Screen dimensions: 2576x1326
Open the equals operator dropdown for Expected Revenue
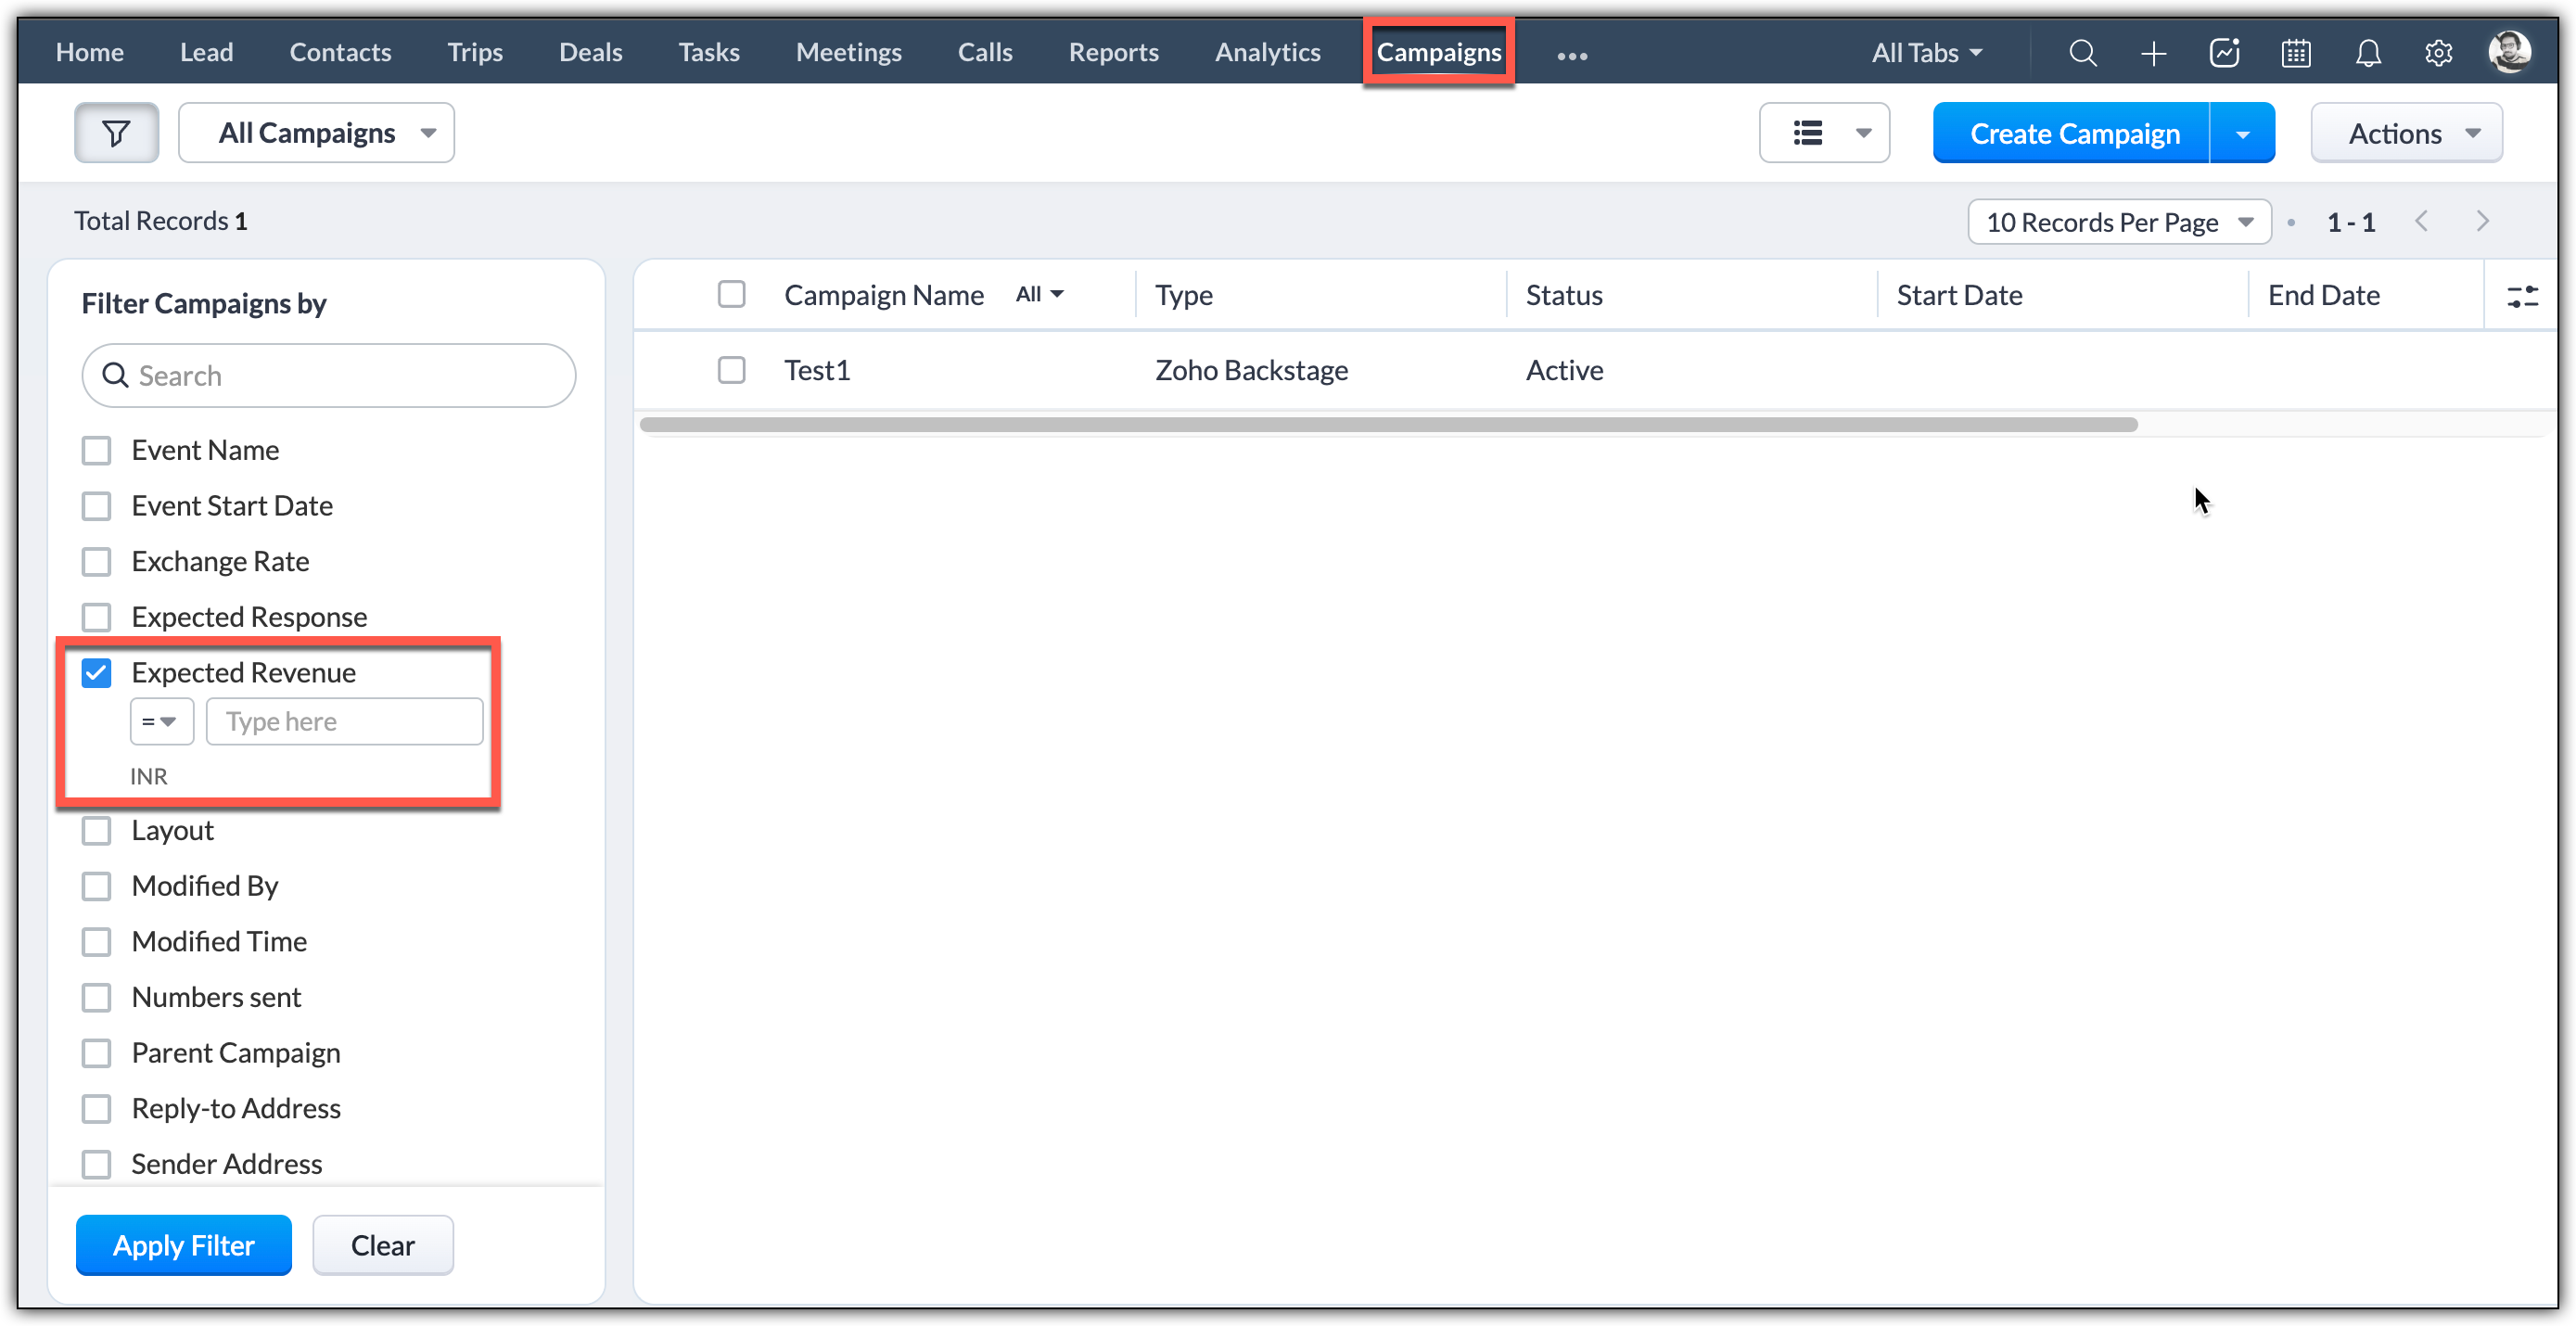point(160,721)
